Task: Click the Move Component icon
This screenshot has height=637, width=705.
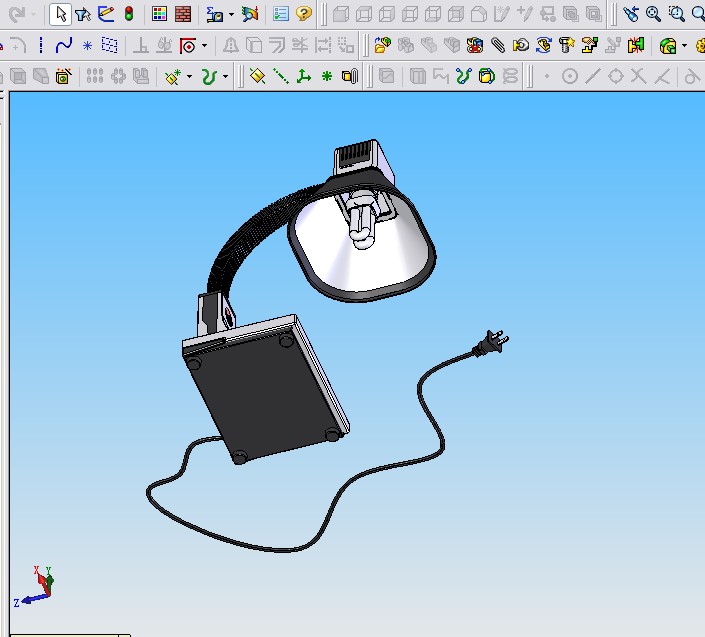Action: pyautogui.click(x=521, y=45)
